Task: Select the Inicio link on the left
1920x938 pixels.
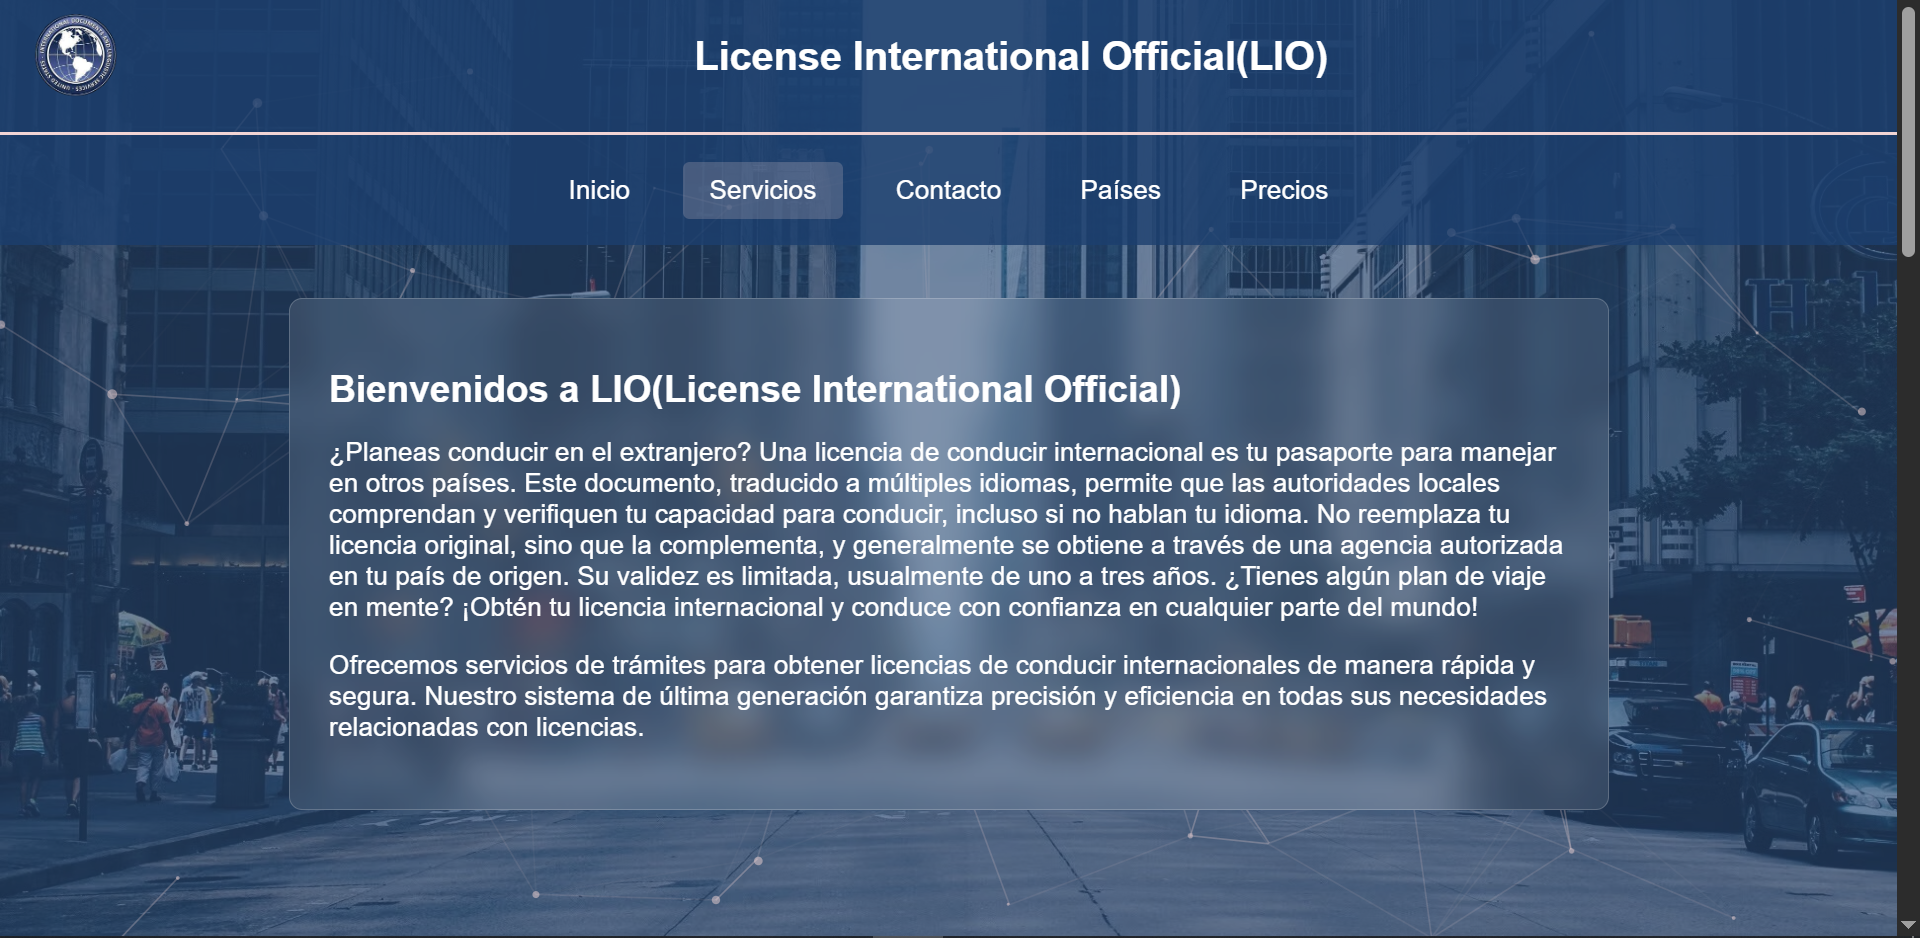Action: coord(598,190)
